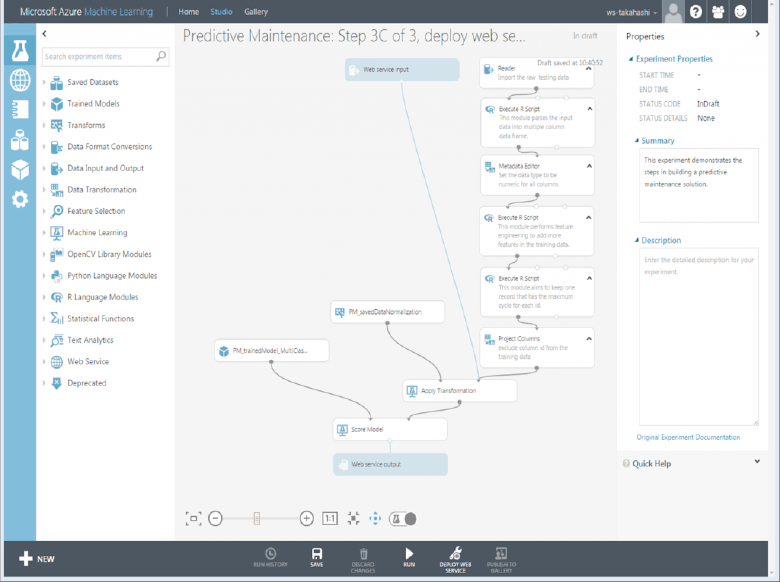This screenshot has height=582, width=780.
Task: Select the Score Model module
Action: tap(390, 429)
